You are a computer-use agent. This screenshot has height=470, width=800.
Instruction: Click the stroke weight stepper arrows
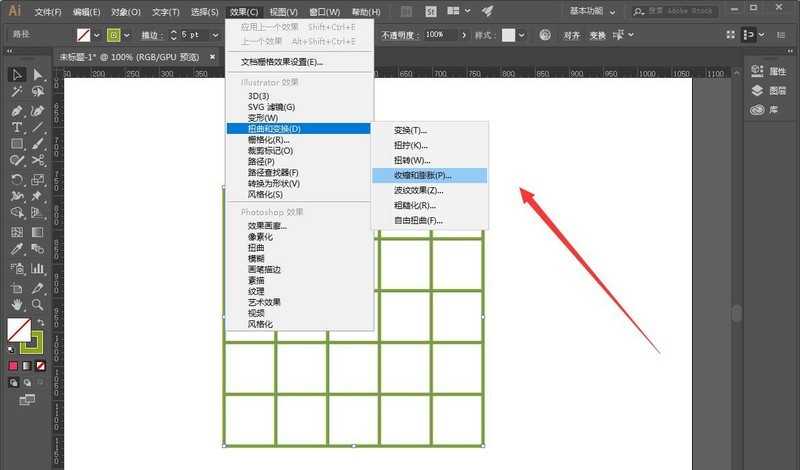[173, 35]
